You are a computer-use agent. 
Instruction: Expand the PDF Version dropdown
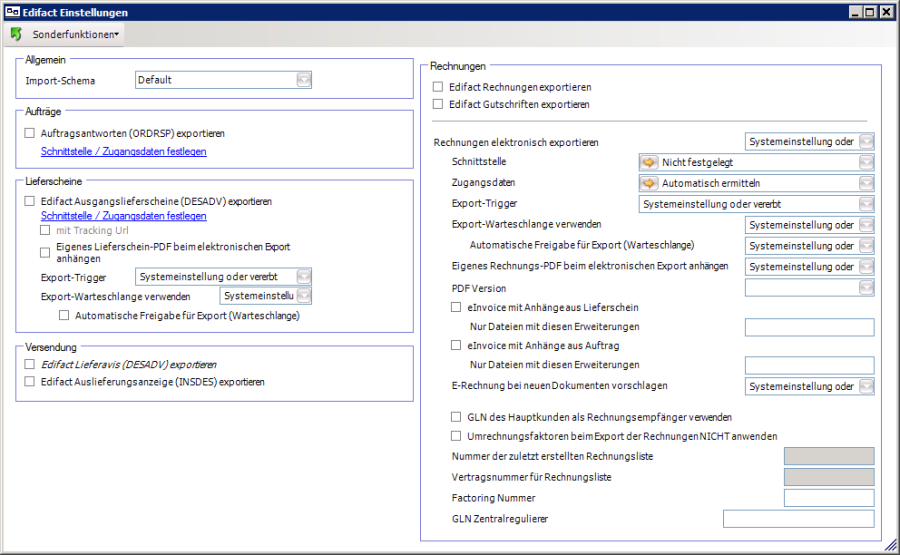coord(866,288)
